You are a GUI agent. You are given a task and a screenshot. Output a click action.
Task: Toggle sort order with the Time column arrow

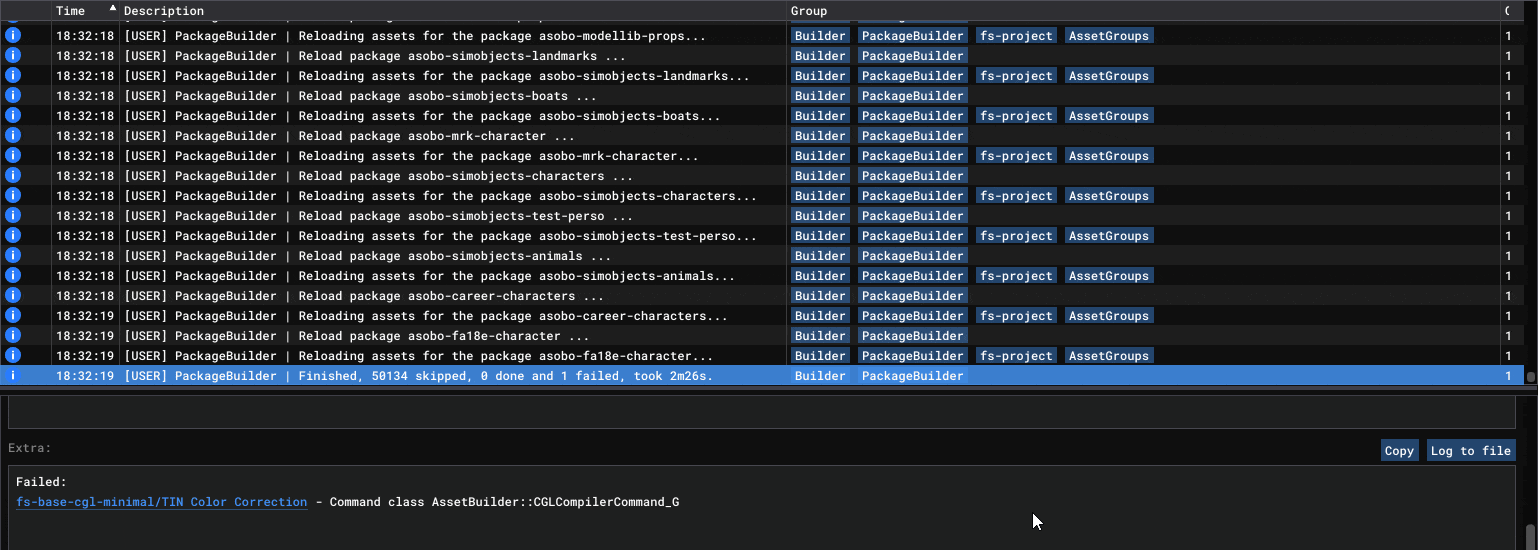tap(112, 10)
